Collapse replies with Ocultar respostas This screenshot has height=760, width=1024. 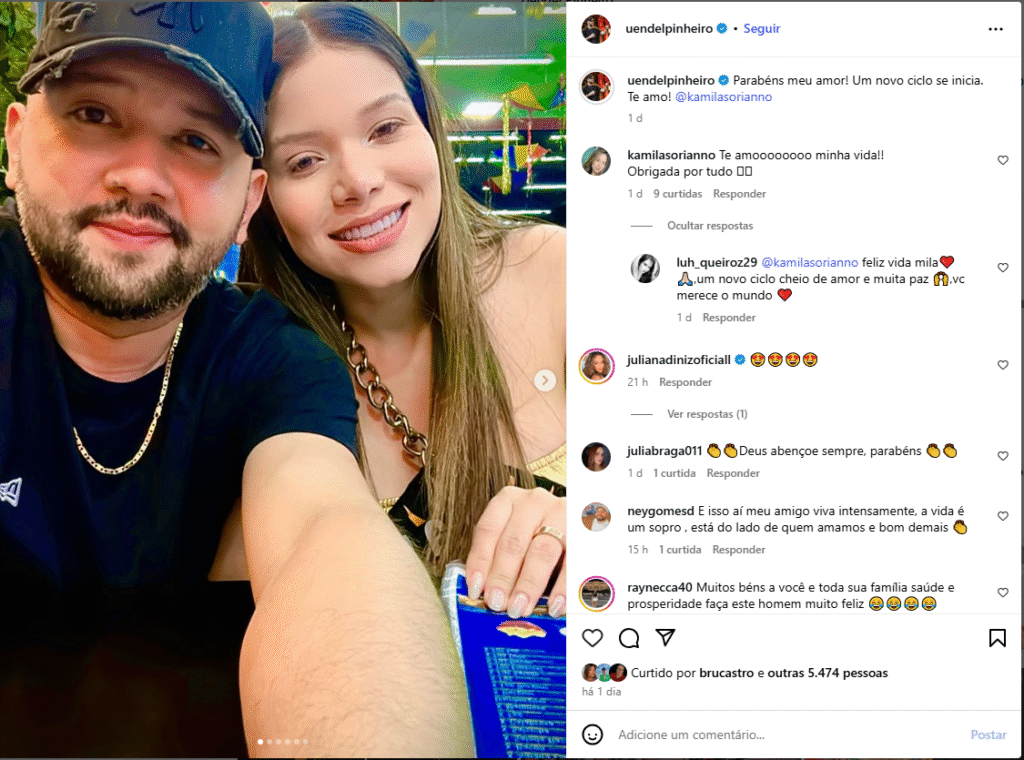click(x=710, y=225)
